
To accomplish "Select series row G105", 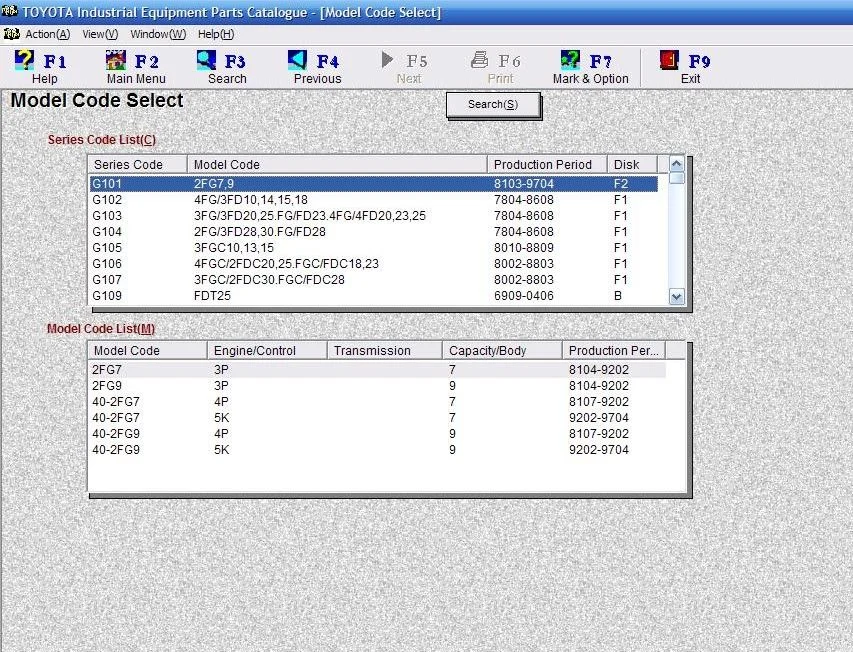I will [374, 247].
